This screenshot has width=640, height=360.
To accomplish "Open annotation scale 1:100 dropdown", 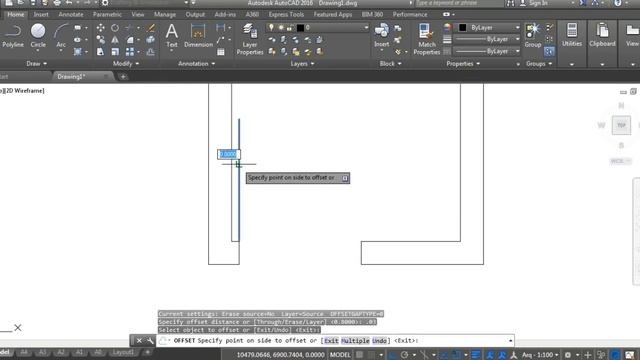I will [x=540, y=355].
